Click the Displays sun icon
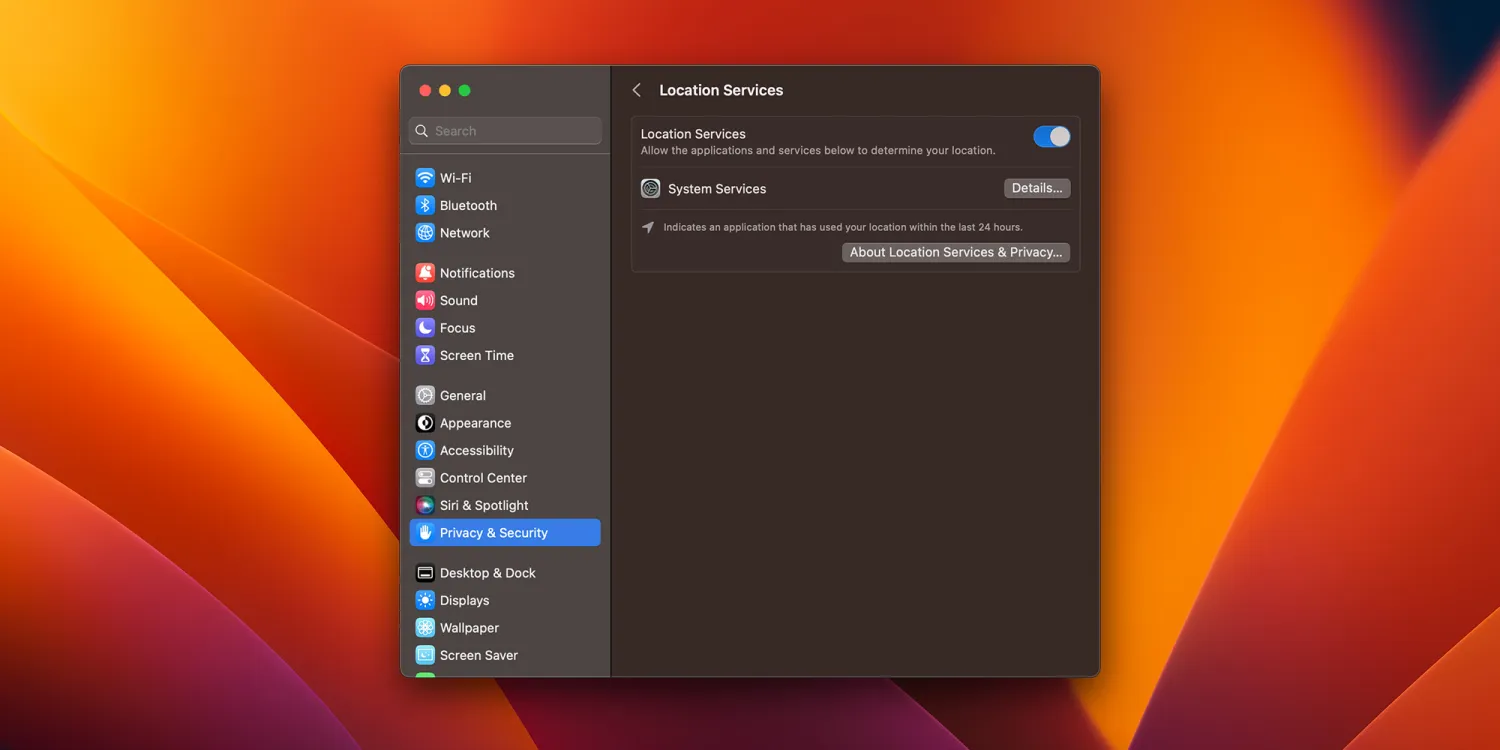 point(425,600)
